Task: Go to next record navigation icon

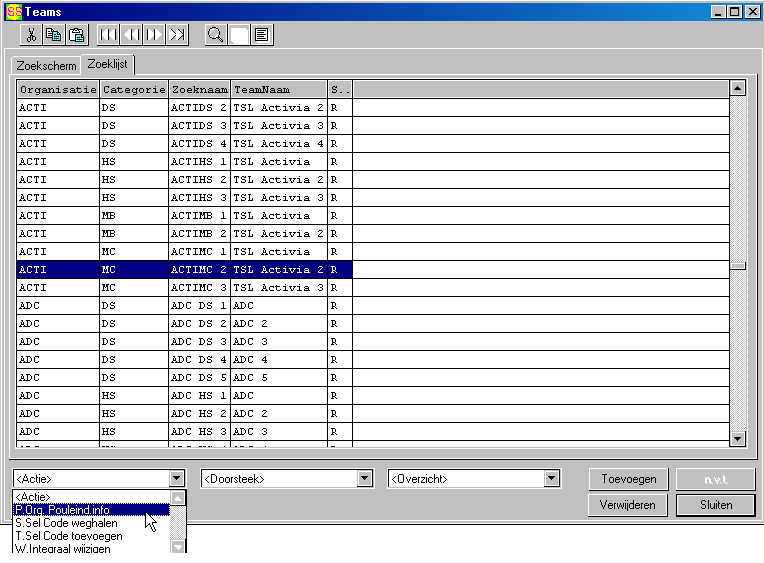Action: pyautogui.click(x=153, y=35)
